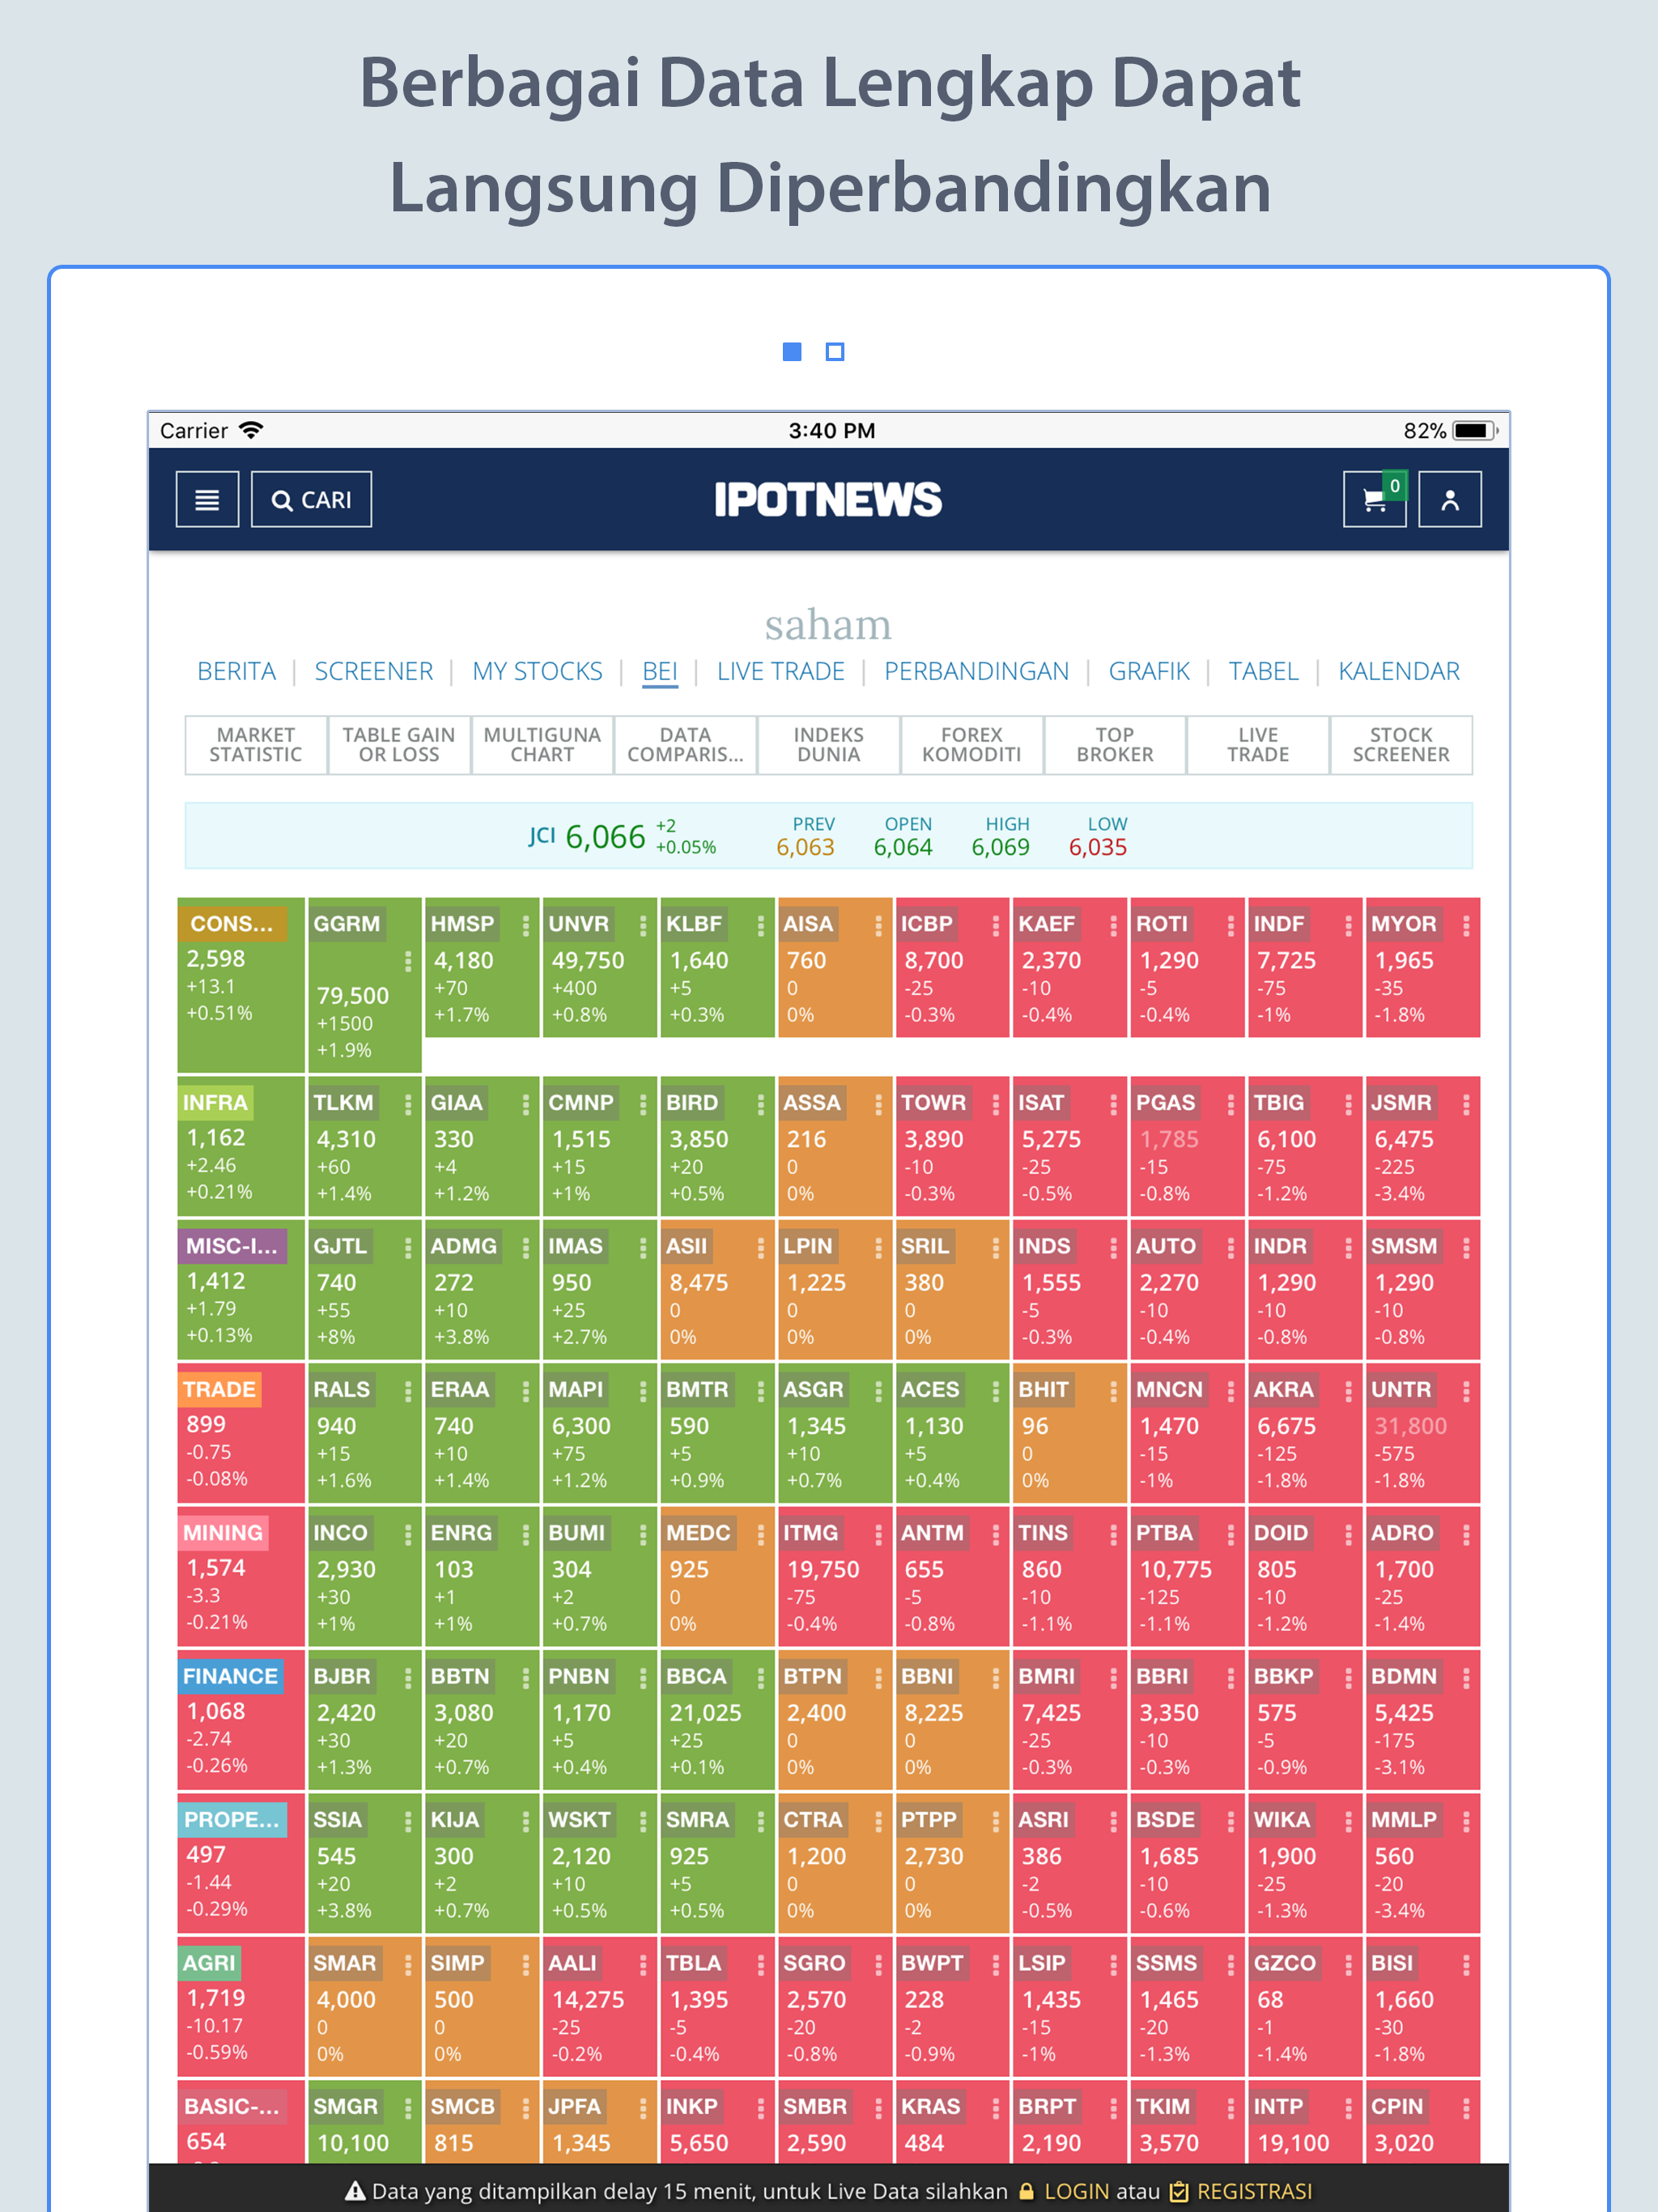The height and width of the screenshot is (2212, 1658).
Task: Select the INFRA sector label
Action: coord(215,1102)
